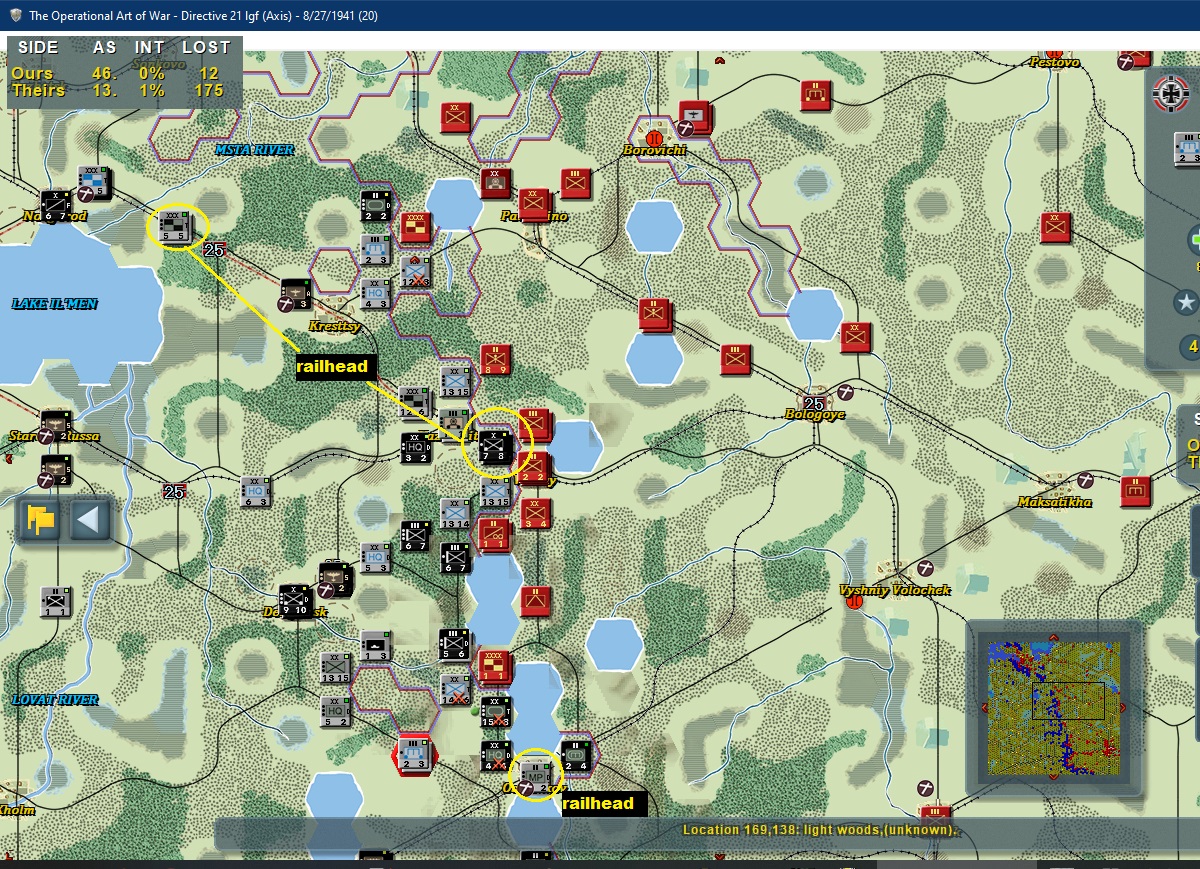Screen dimensions: 1200x869
Task: Select the air unit west of Krestsy
Action: [296, 294]
